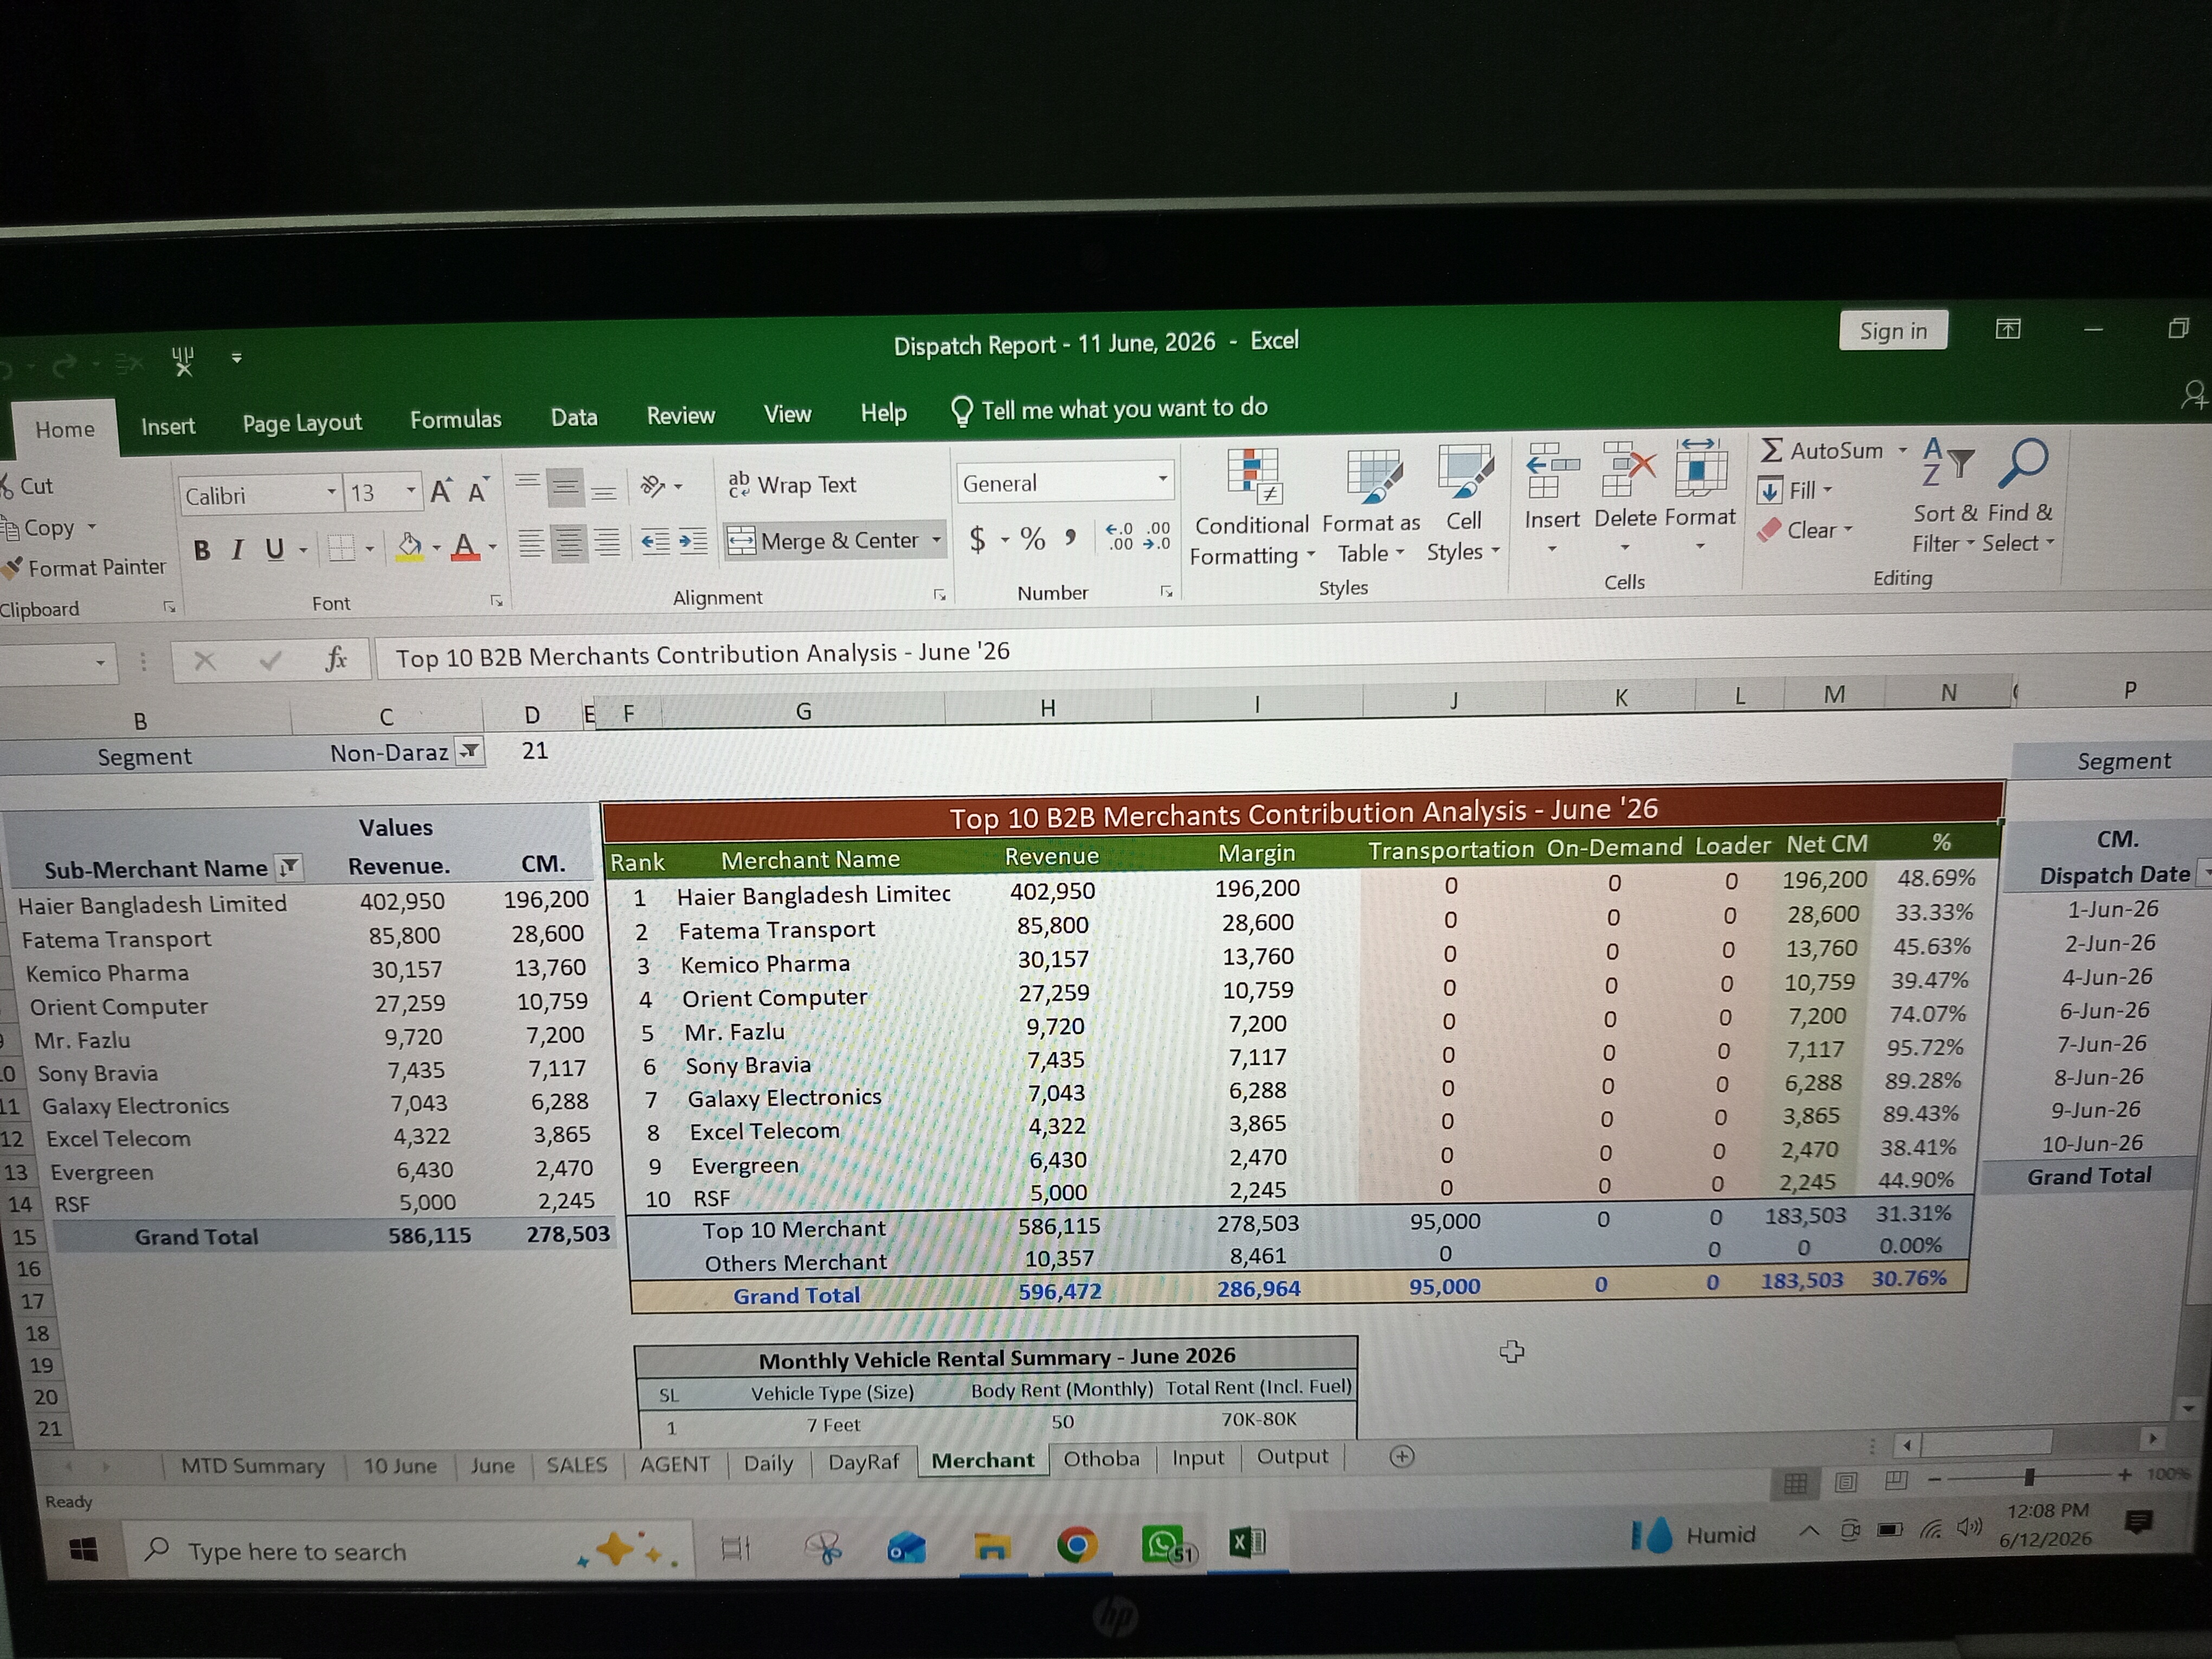Click Decrease Decimal icon
The width and height of the screenshot is (2212, 1659).
[x=1157, y=535]
